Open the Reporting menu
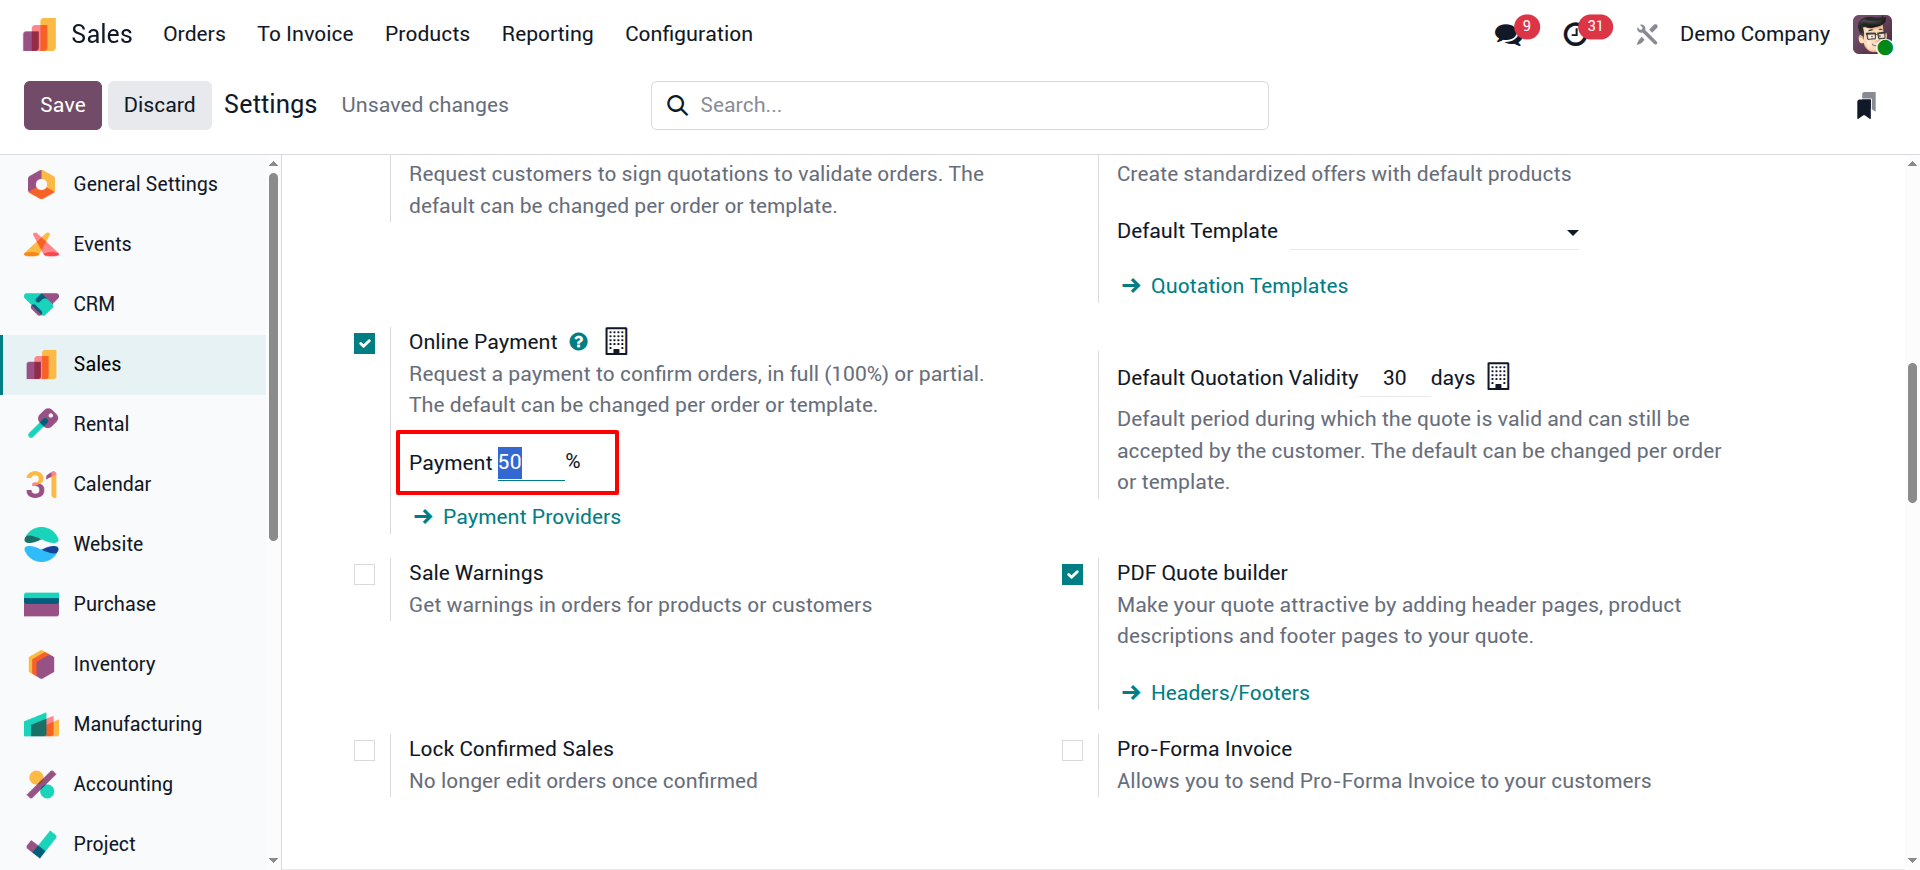Screen dimensions: 1920x870 [547, 34]
